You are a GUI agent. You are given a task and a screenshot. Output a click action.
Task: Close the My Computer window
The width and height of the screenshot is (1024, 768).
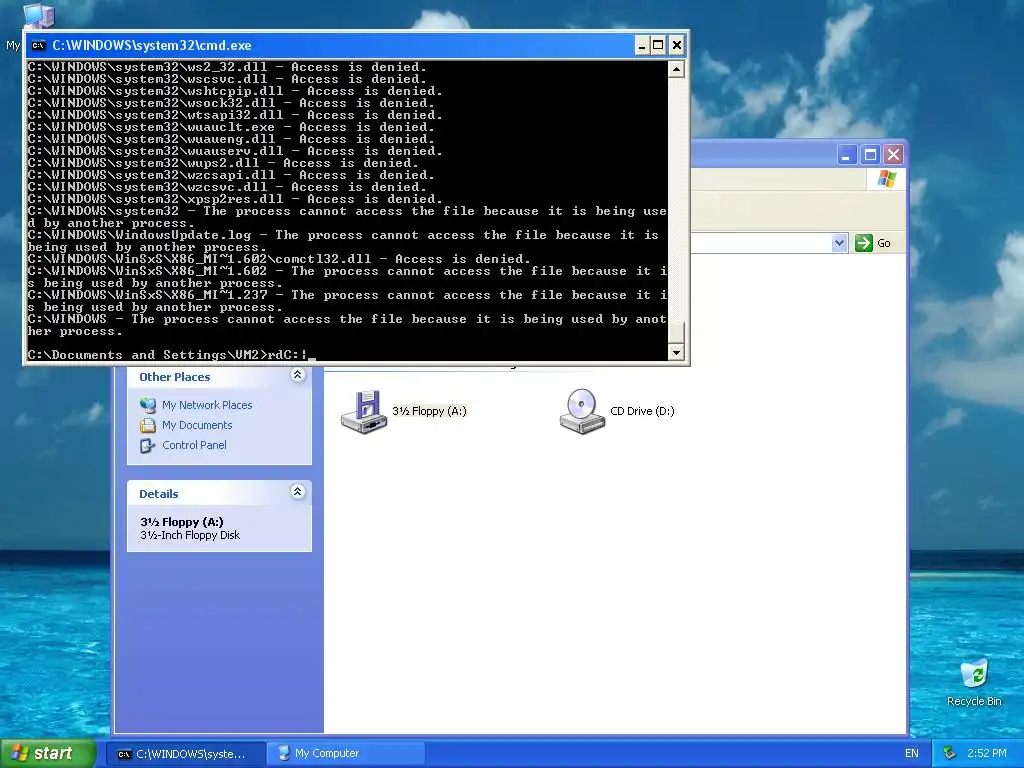click(893, 155)
